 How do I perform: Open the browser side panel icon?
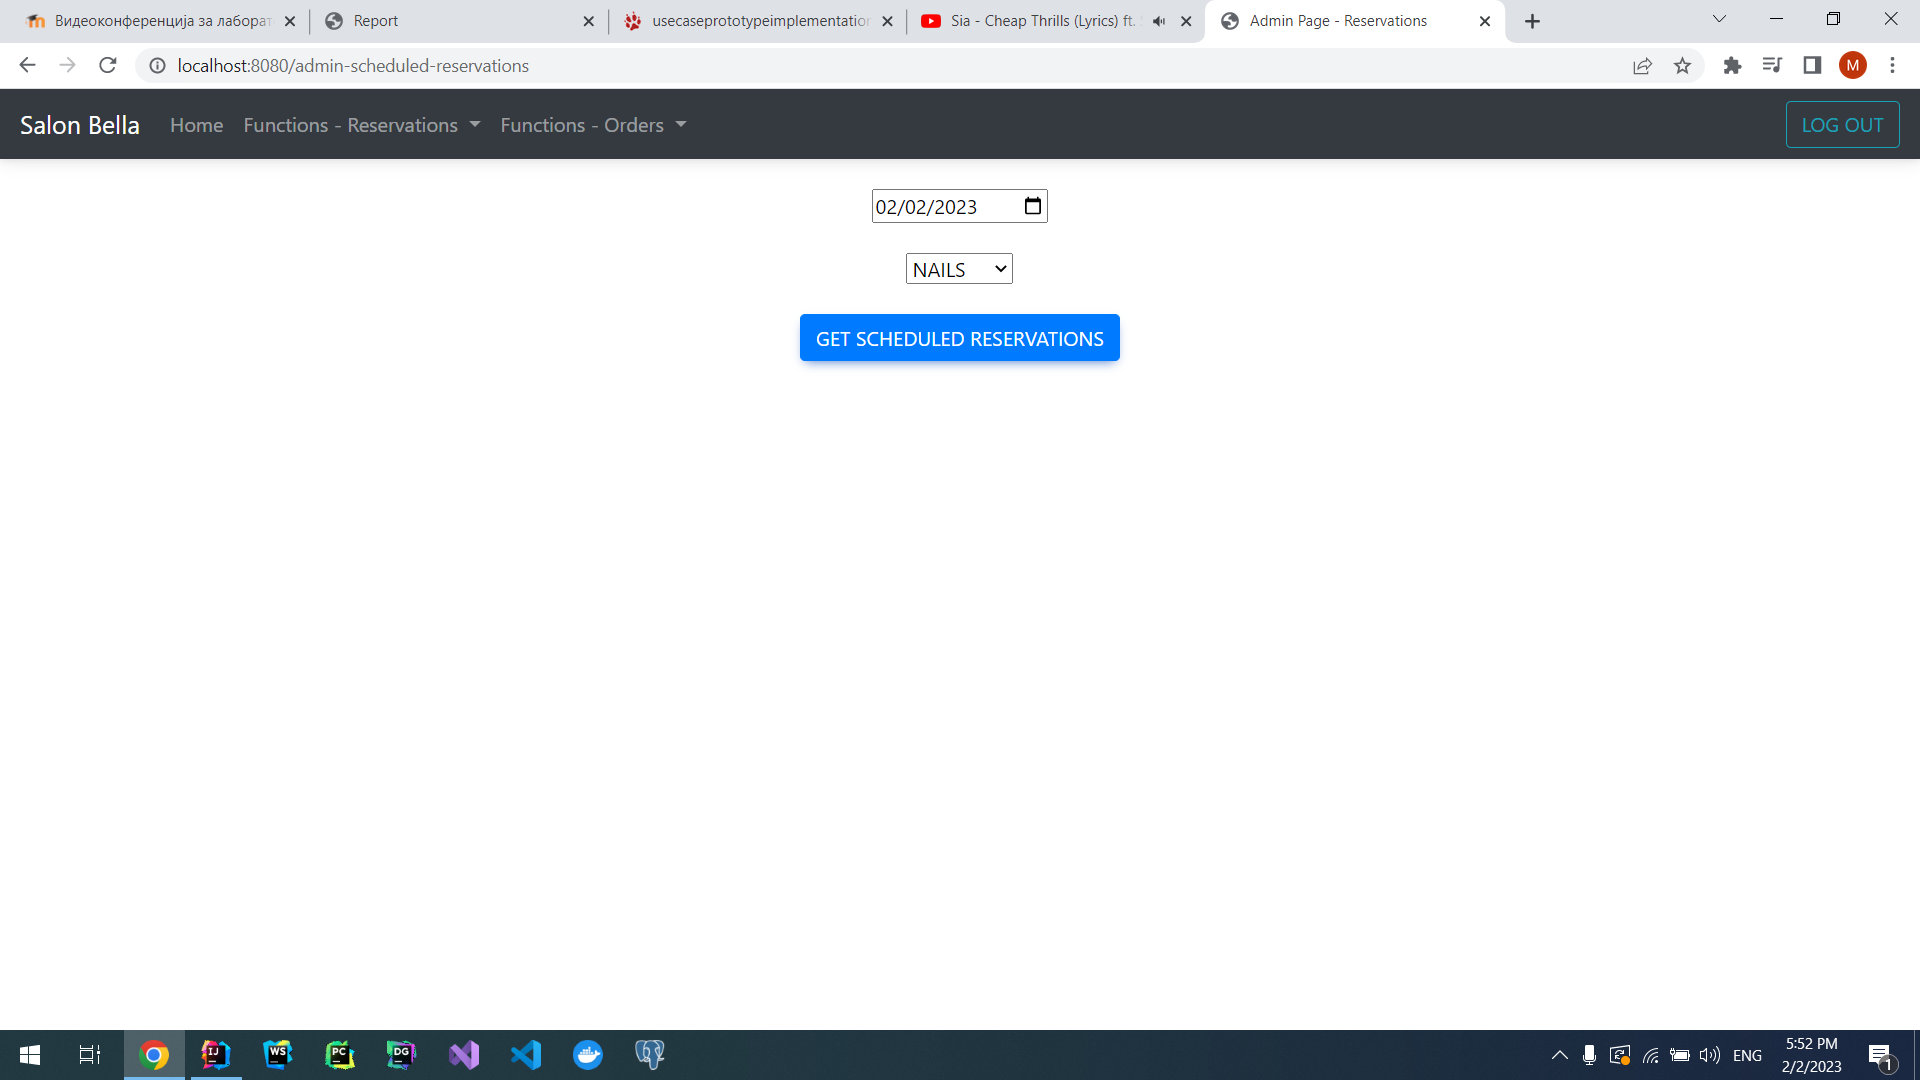[x=1812, y=66]
